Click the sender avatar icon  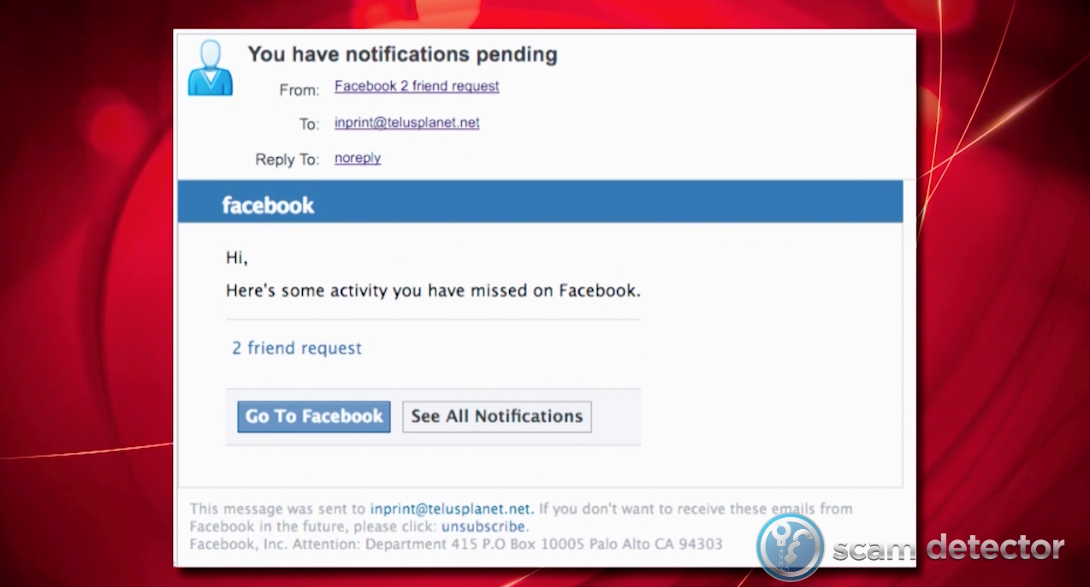click(210, 67)
